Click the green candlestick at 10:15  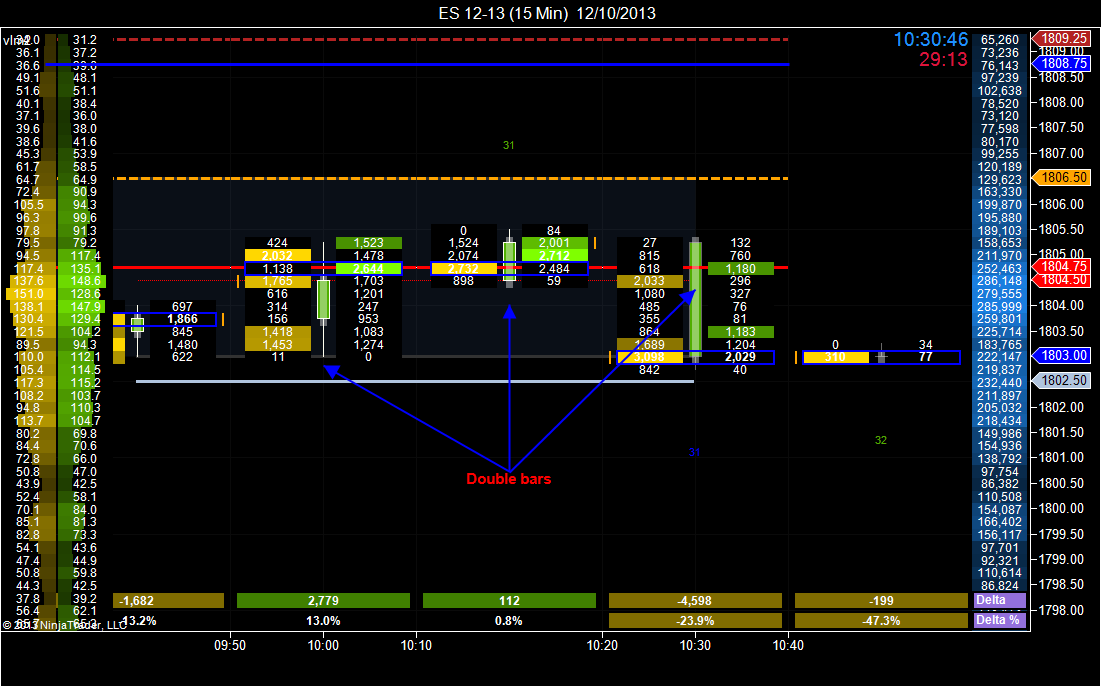509,261
